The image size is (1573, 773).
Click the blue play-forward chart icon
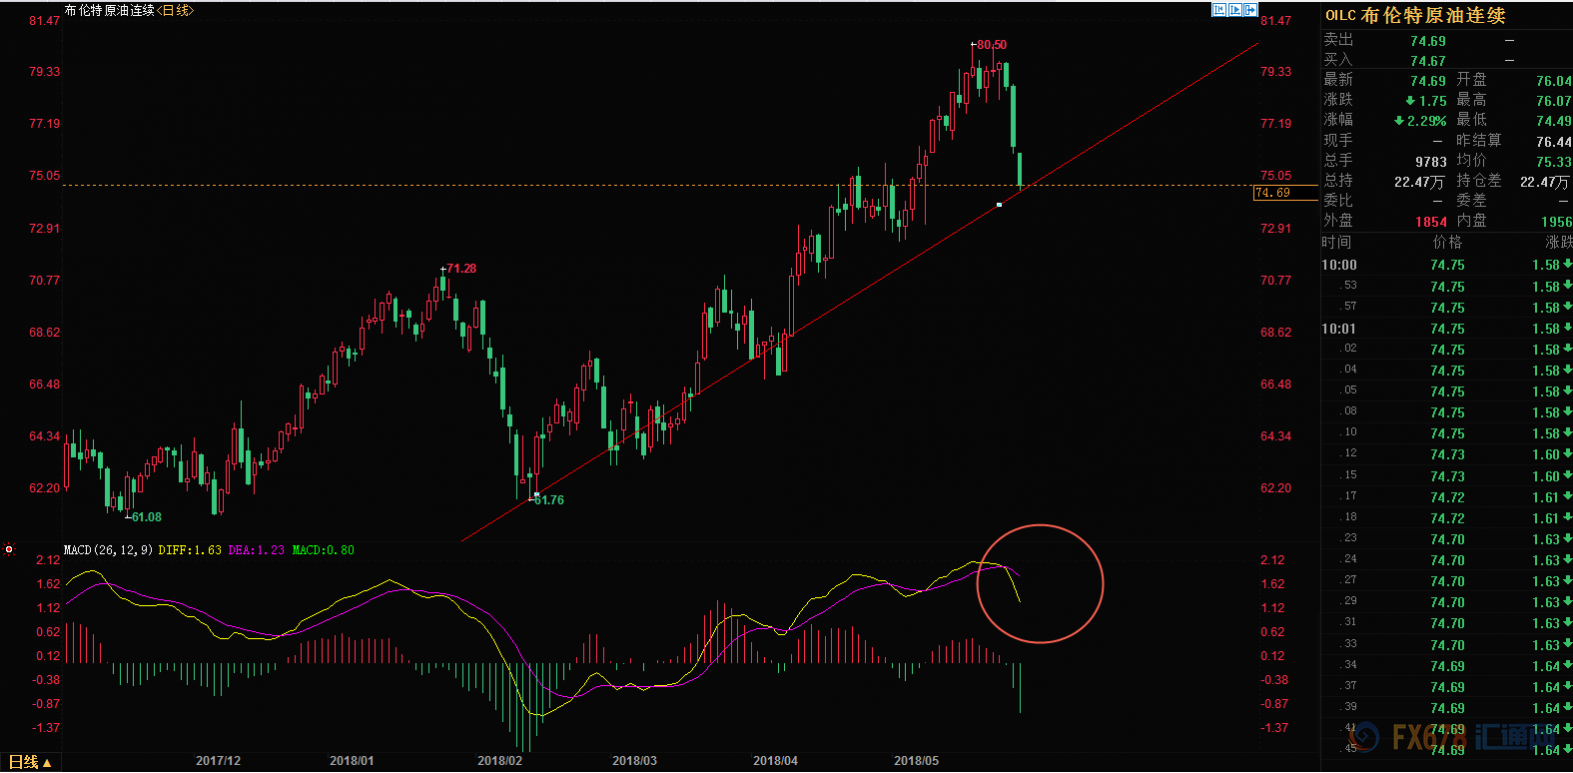pos(1234,10)
